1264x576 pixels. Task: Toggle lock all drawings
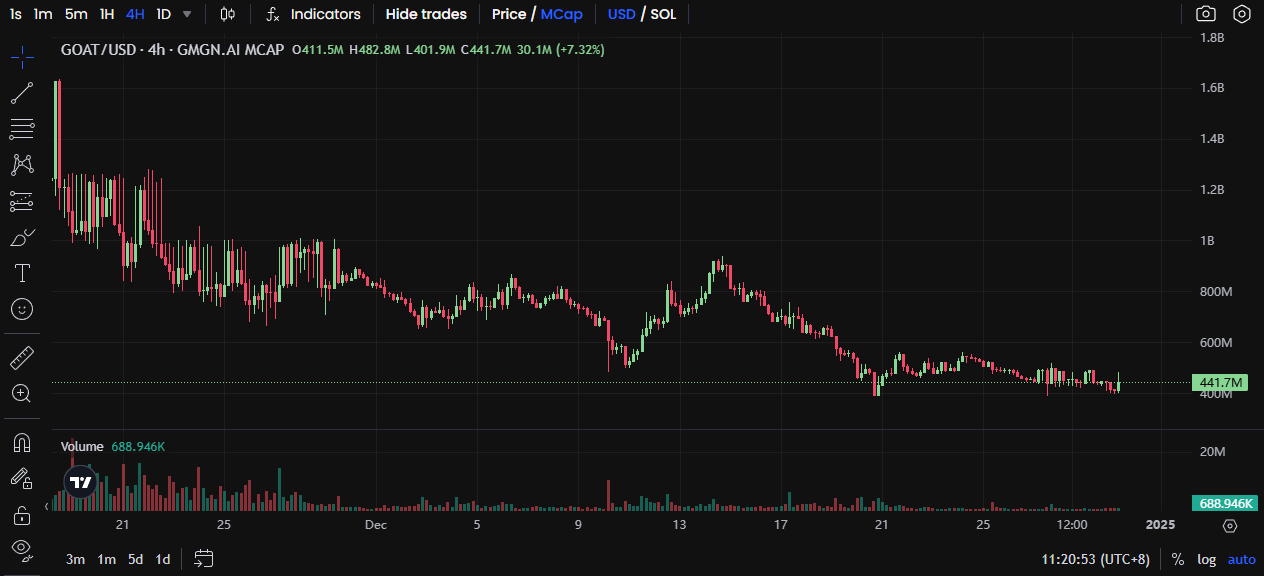tap(22, 515)
